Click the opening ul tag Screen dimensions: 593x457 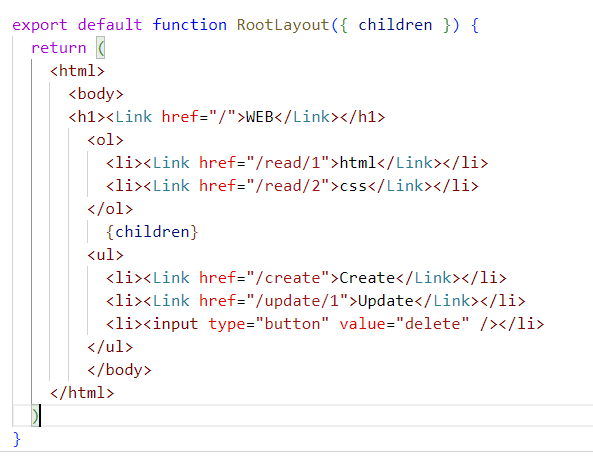click(105, 255)
